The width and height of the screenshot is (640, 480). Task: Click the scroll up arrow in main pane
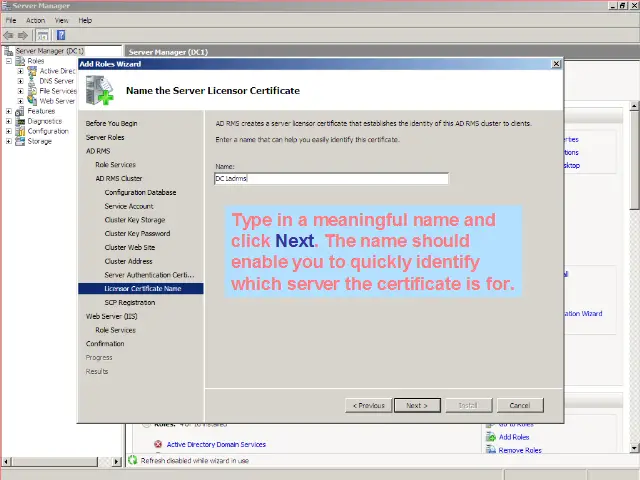click(634, 106)
